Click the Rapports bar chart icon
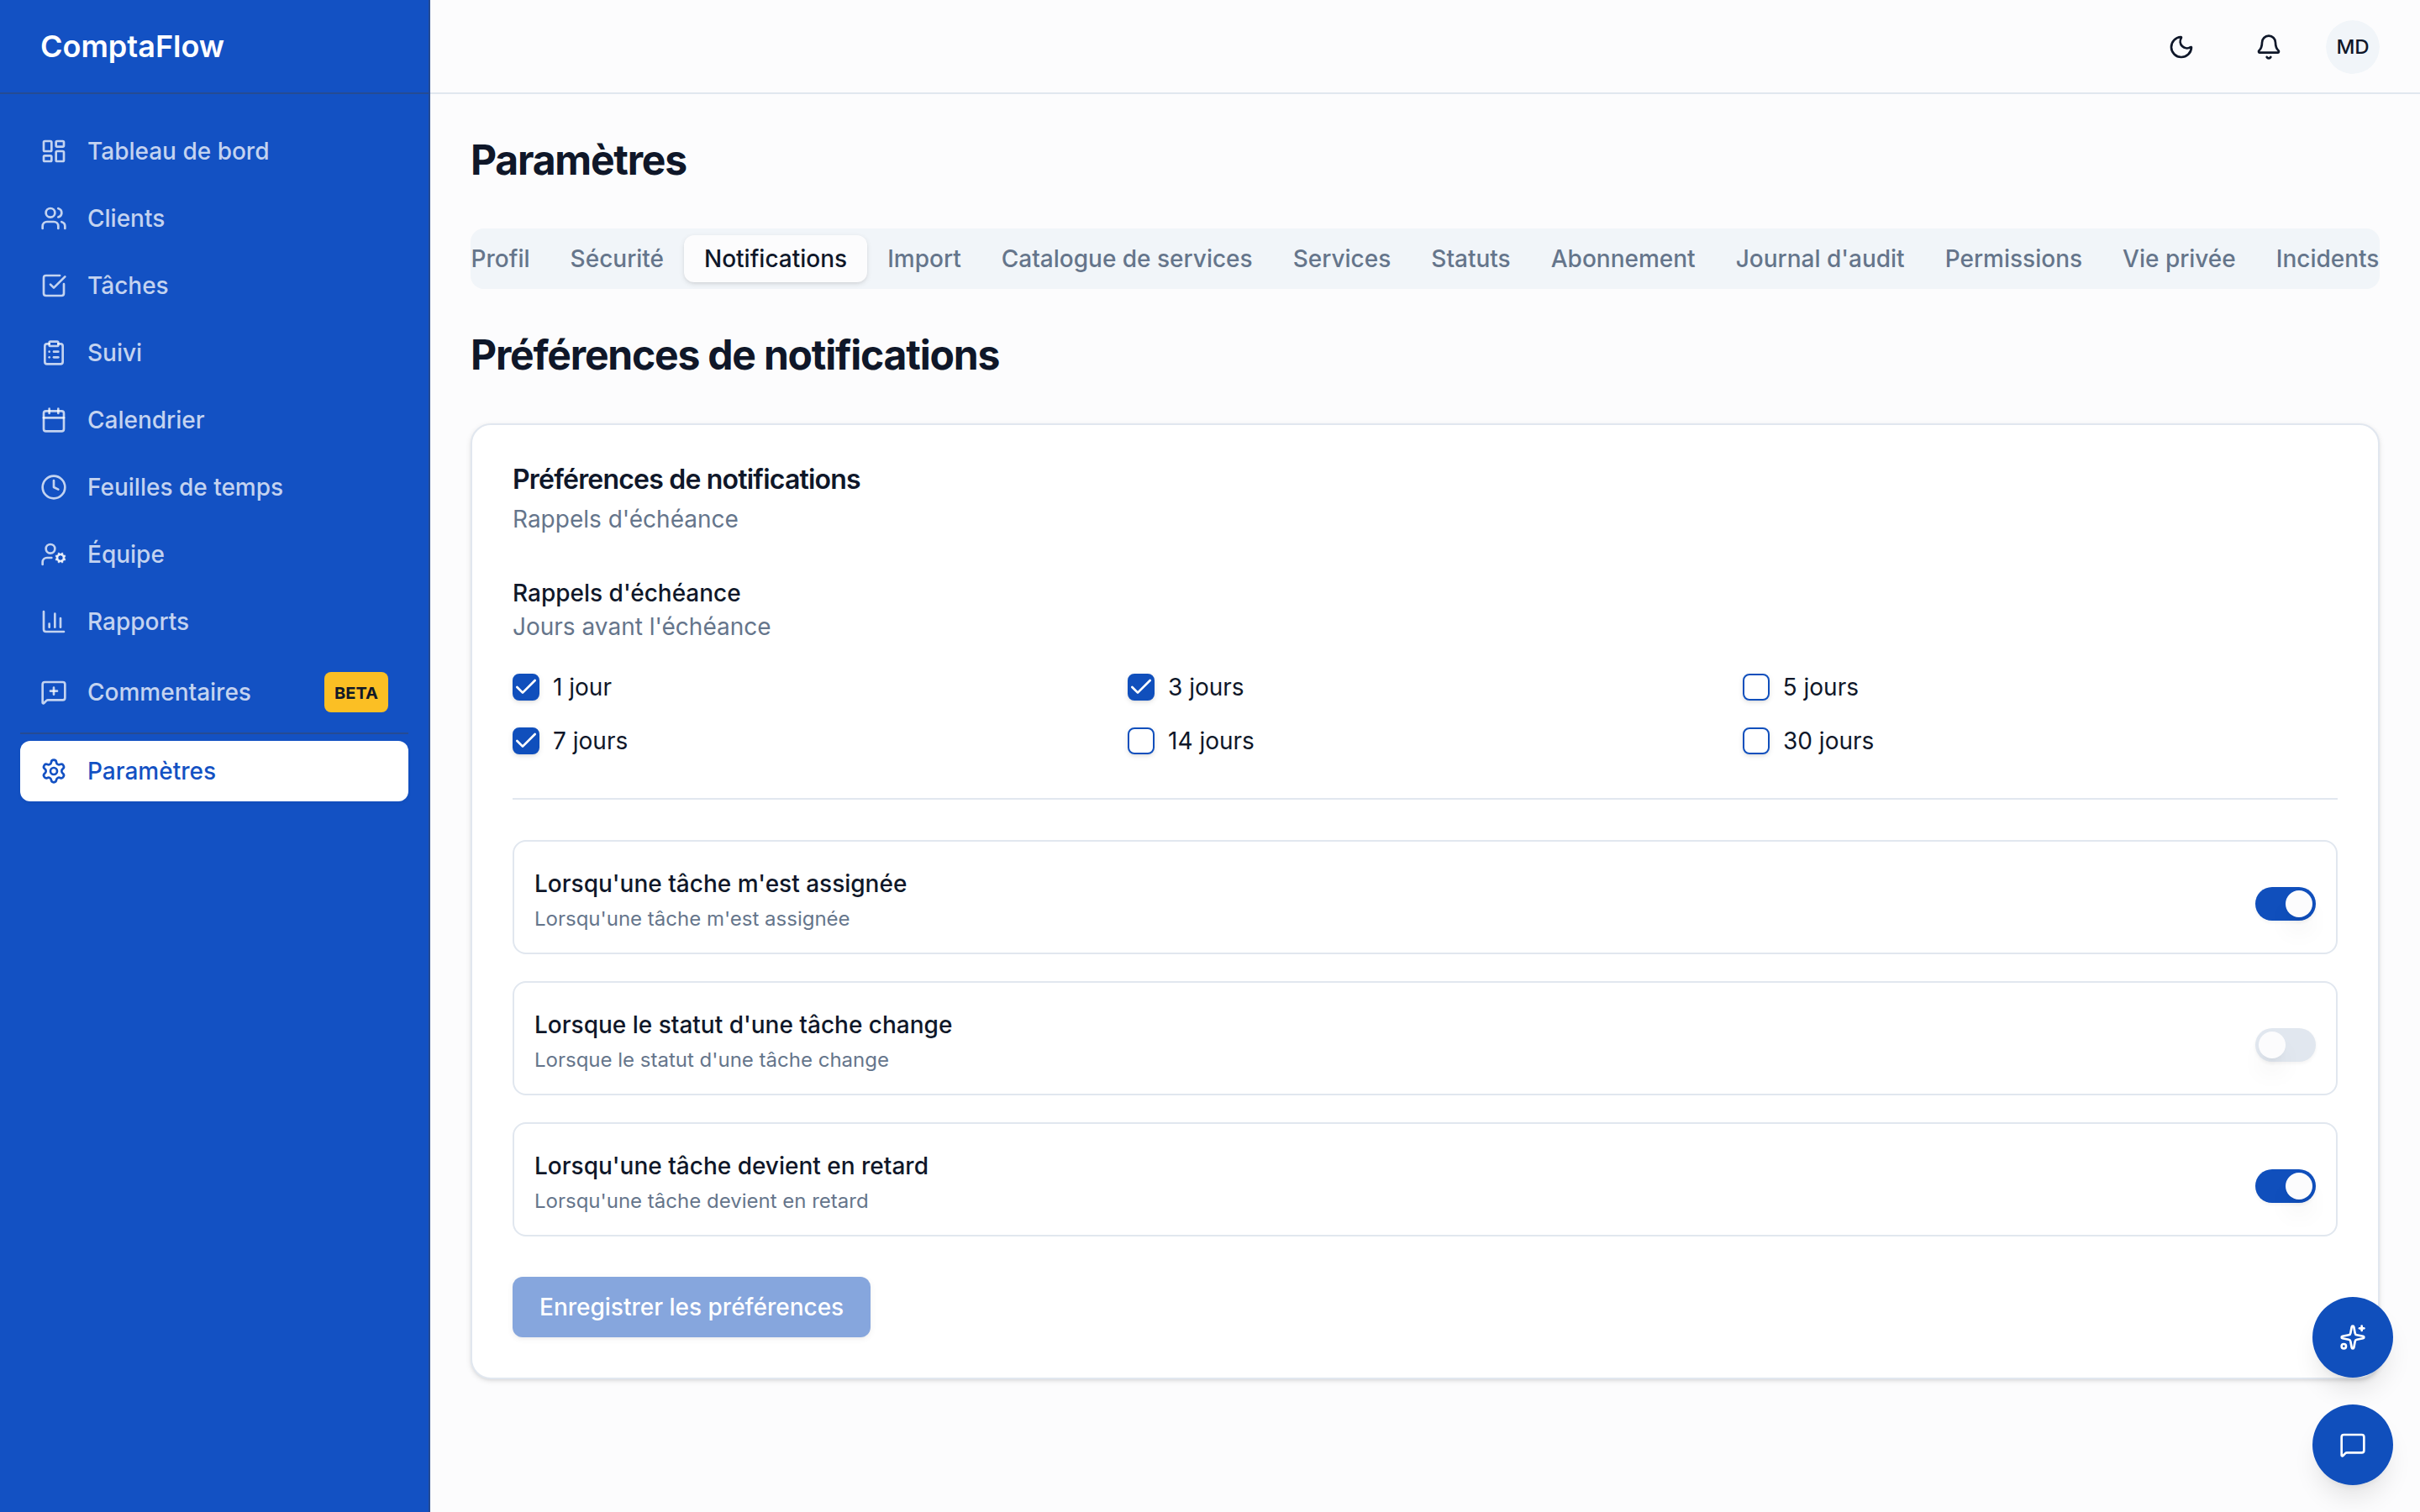This screenshot has height=1512, width=2420. [54, 621]
